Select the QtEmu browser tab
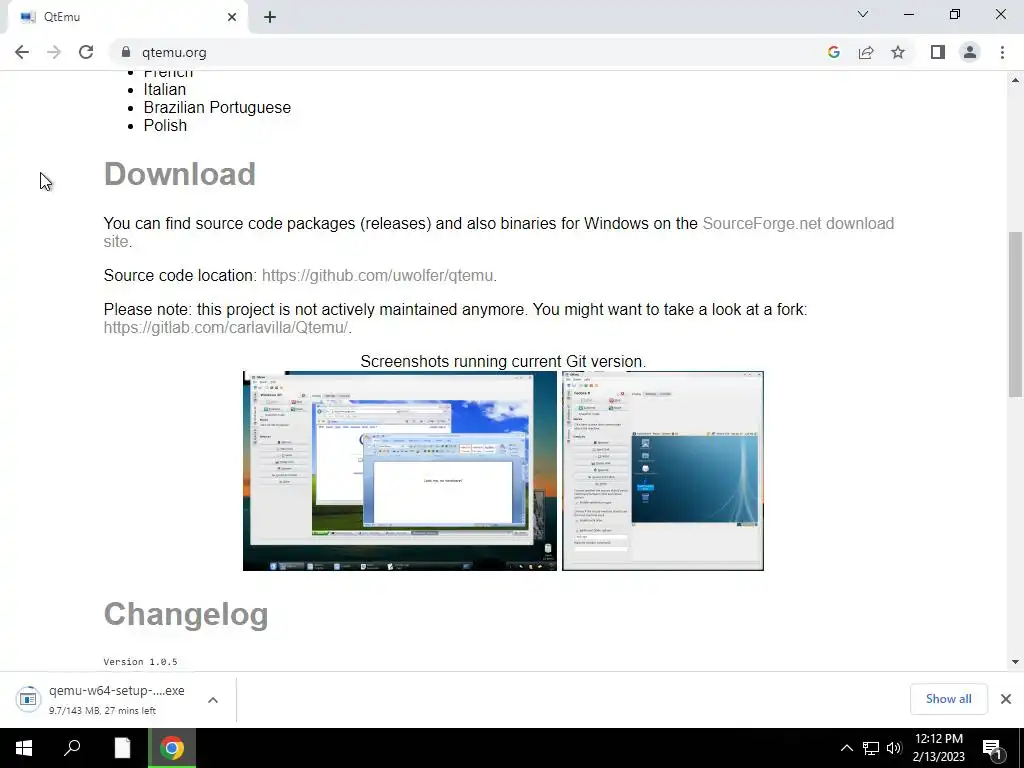The image size is (1024, 768). 127,17
